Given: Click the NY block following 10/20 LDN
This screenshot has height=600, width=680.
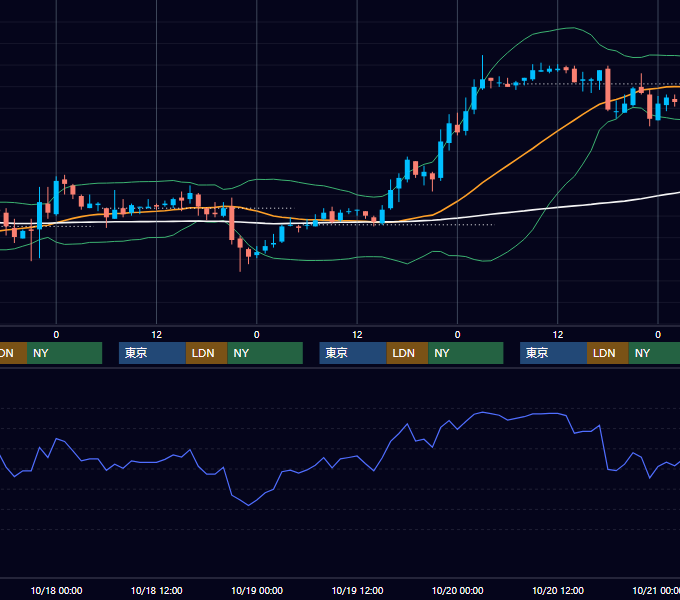Looking at the screenshot, I should 654,353.
